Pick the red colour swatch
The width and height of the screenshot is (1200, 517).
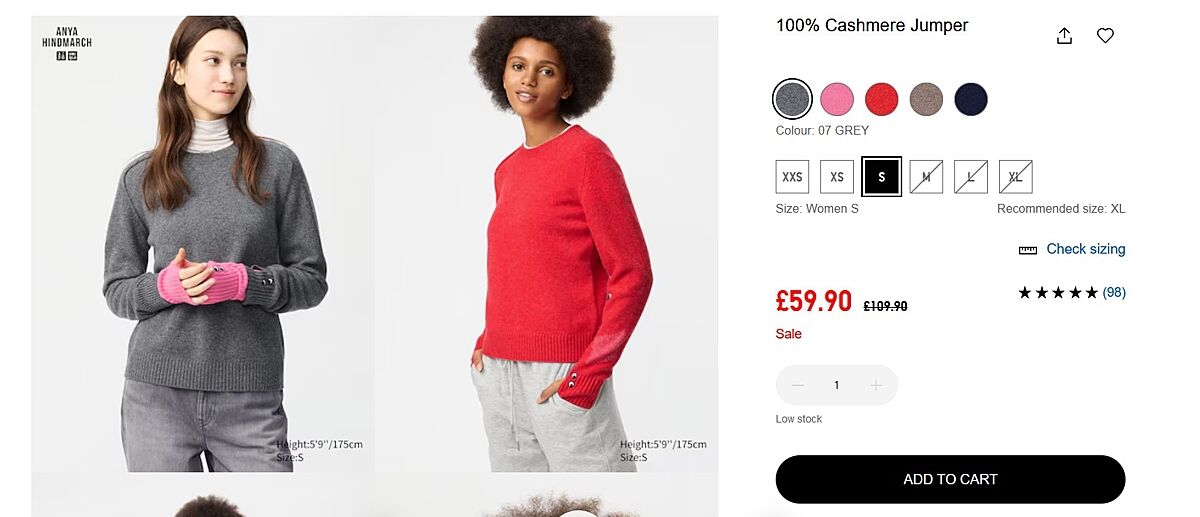point(882,99)
